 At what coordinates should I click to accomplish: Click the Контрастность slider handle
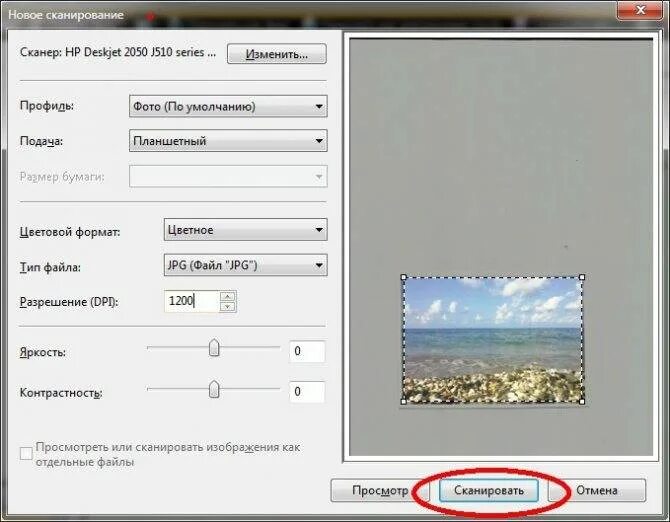(214, 389)
